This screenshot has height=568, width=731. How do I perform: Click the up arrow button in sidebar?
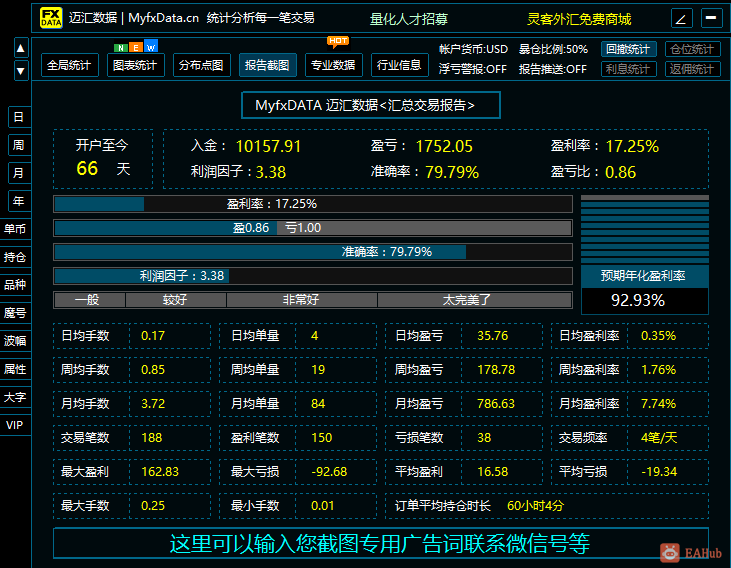(x=21, y=48)
